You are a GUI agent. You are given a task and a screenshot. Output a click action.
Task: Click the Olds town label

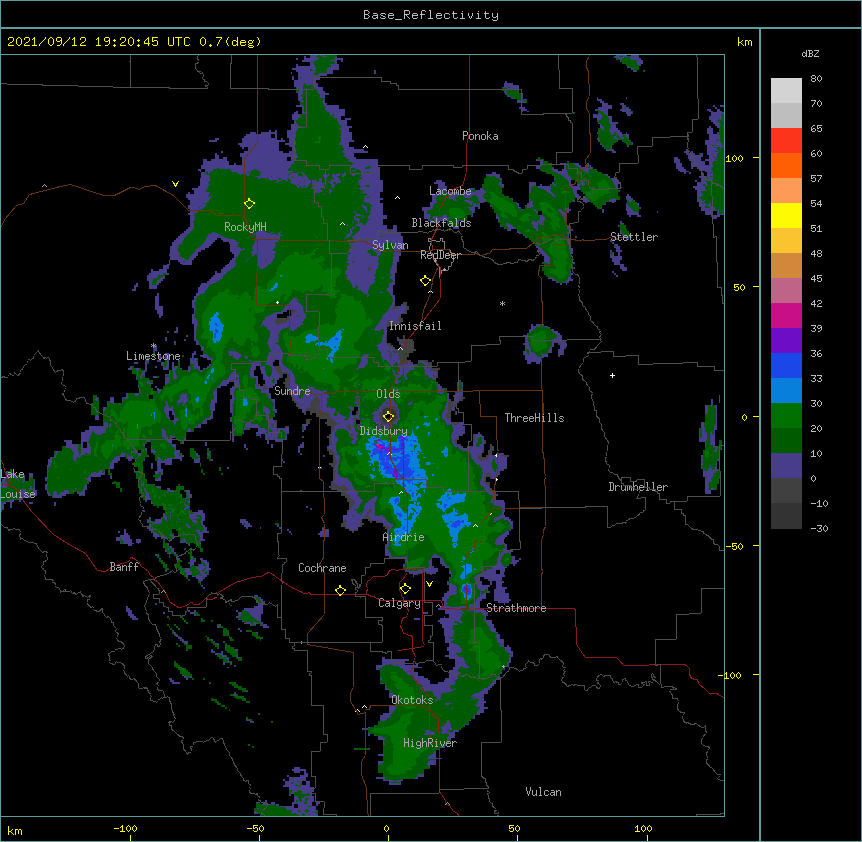pyautogui.click(x=388, y=394)
